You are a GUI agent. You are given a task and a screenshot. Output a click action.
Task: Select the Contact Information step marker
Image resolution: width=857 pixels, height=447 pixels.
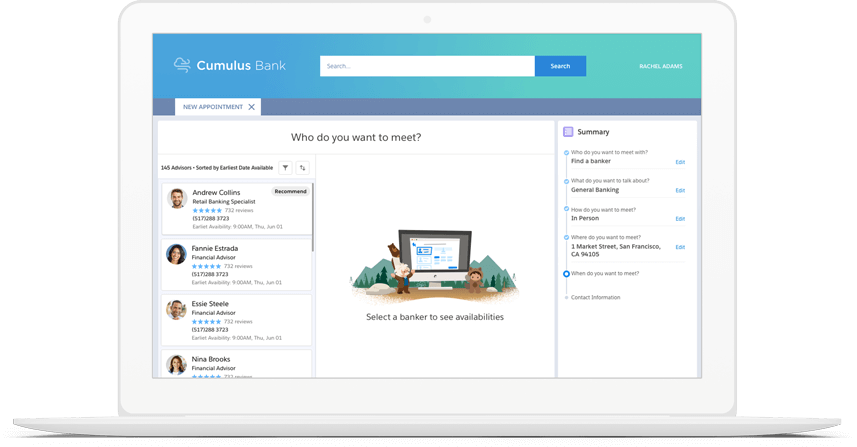567,297
